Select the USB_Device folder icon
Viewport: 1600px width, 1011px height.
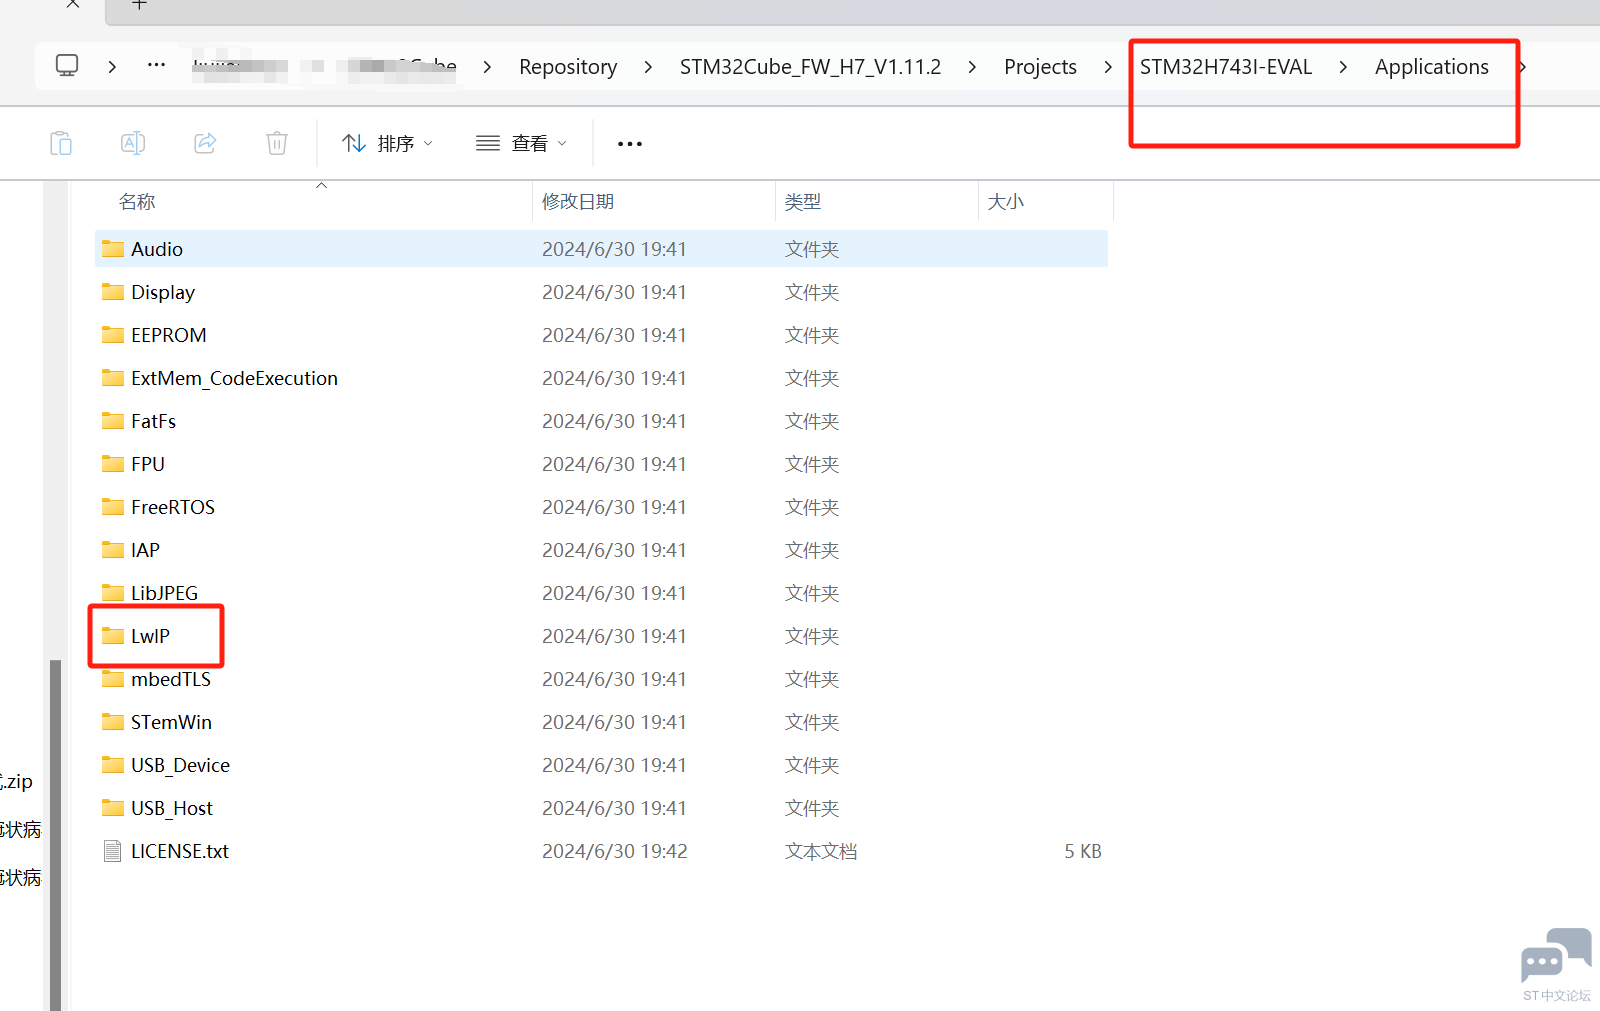click(x=113, y=765)
